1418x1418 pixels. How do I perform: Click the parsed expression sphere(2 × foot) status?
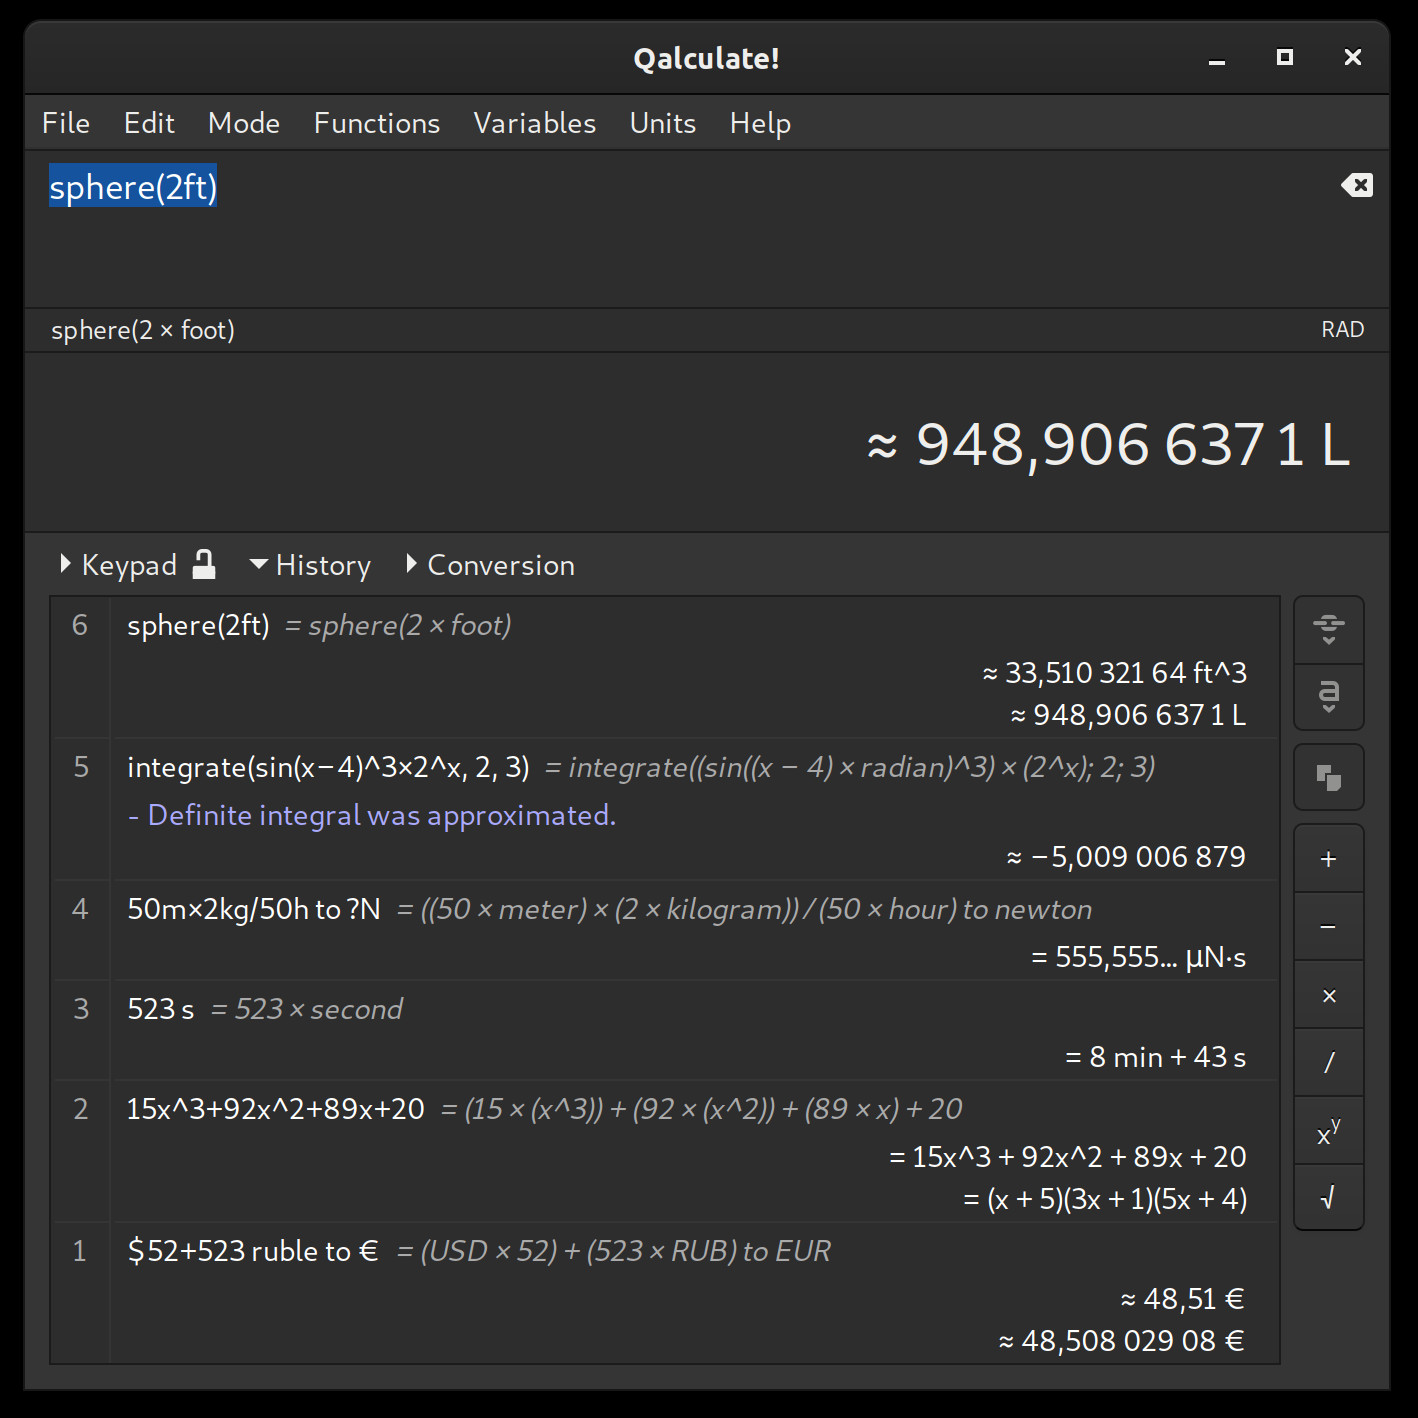[x=143, y=330]
